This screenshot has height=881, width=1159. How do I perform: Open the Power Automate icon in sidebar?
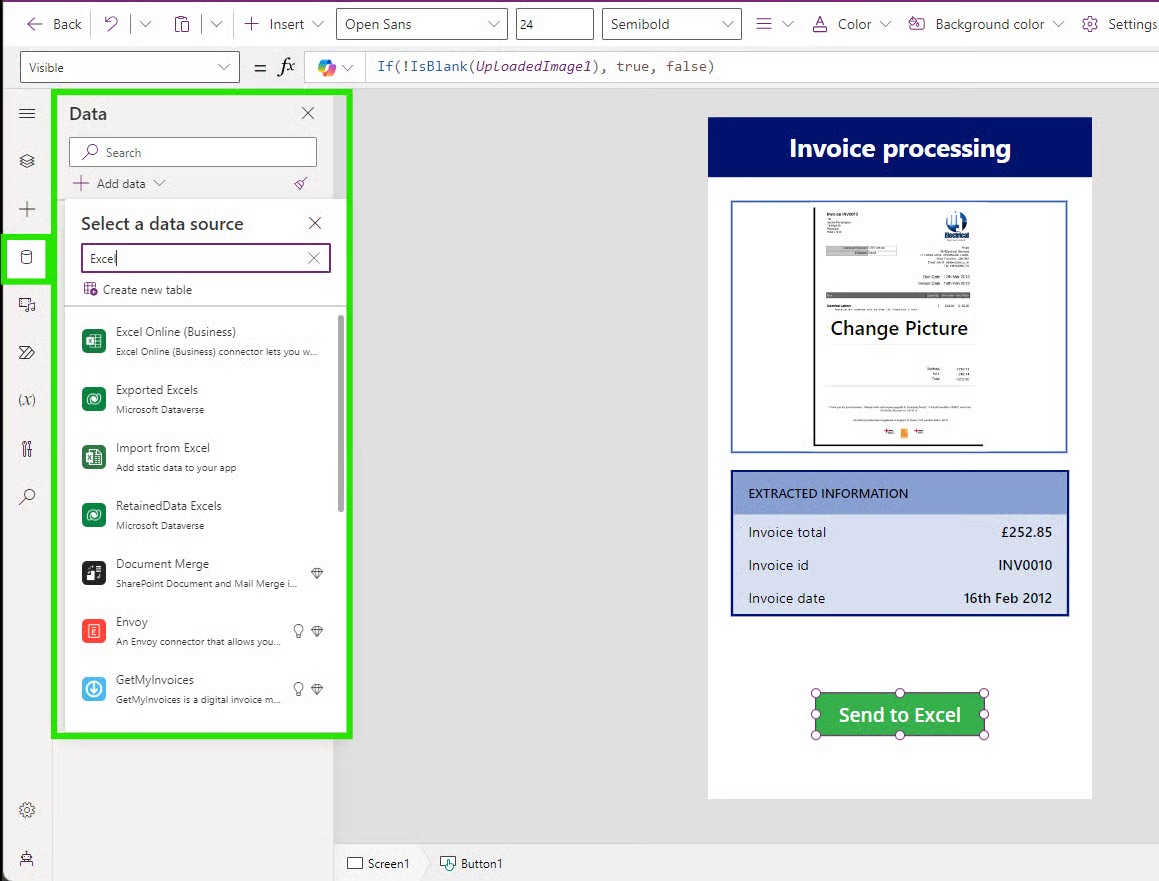(x=27, y=353)
